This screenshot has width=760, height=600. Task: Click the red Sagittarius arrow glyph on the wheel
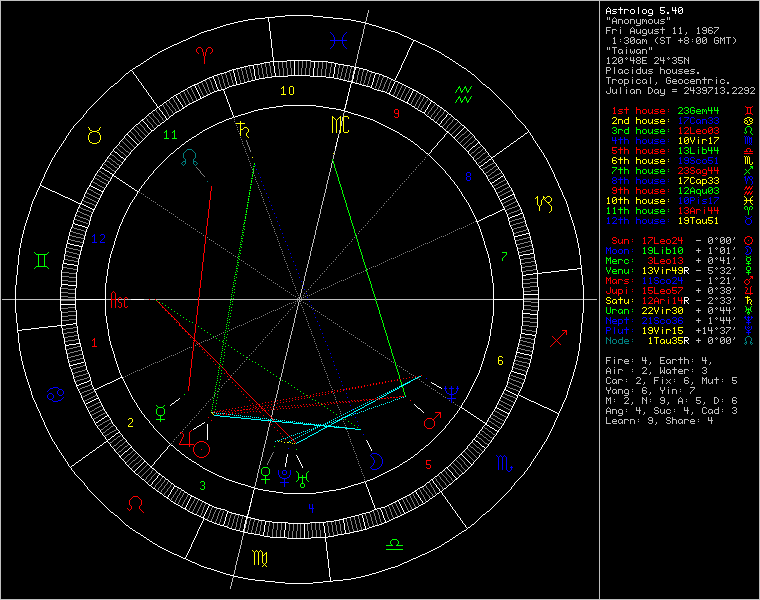(558, 338)
